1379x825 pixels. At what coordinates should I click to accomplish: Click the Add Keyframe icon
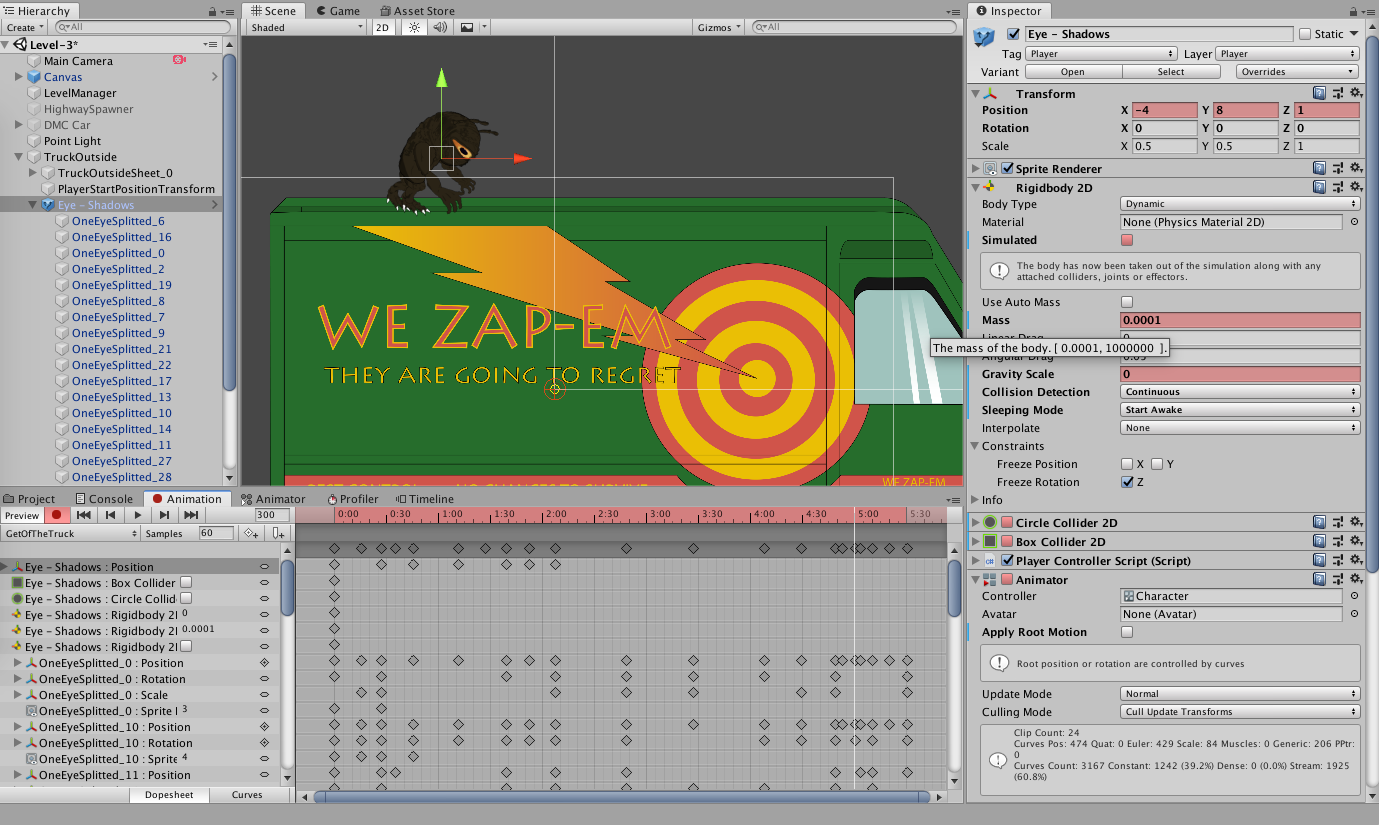[252, 534]
